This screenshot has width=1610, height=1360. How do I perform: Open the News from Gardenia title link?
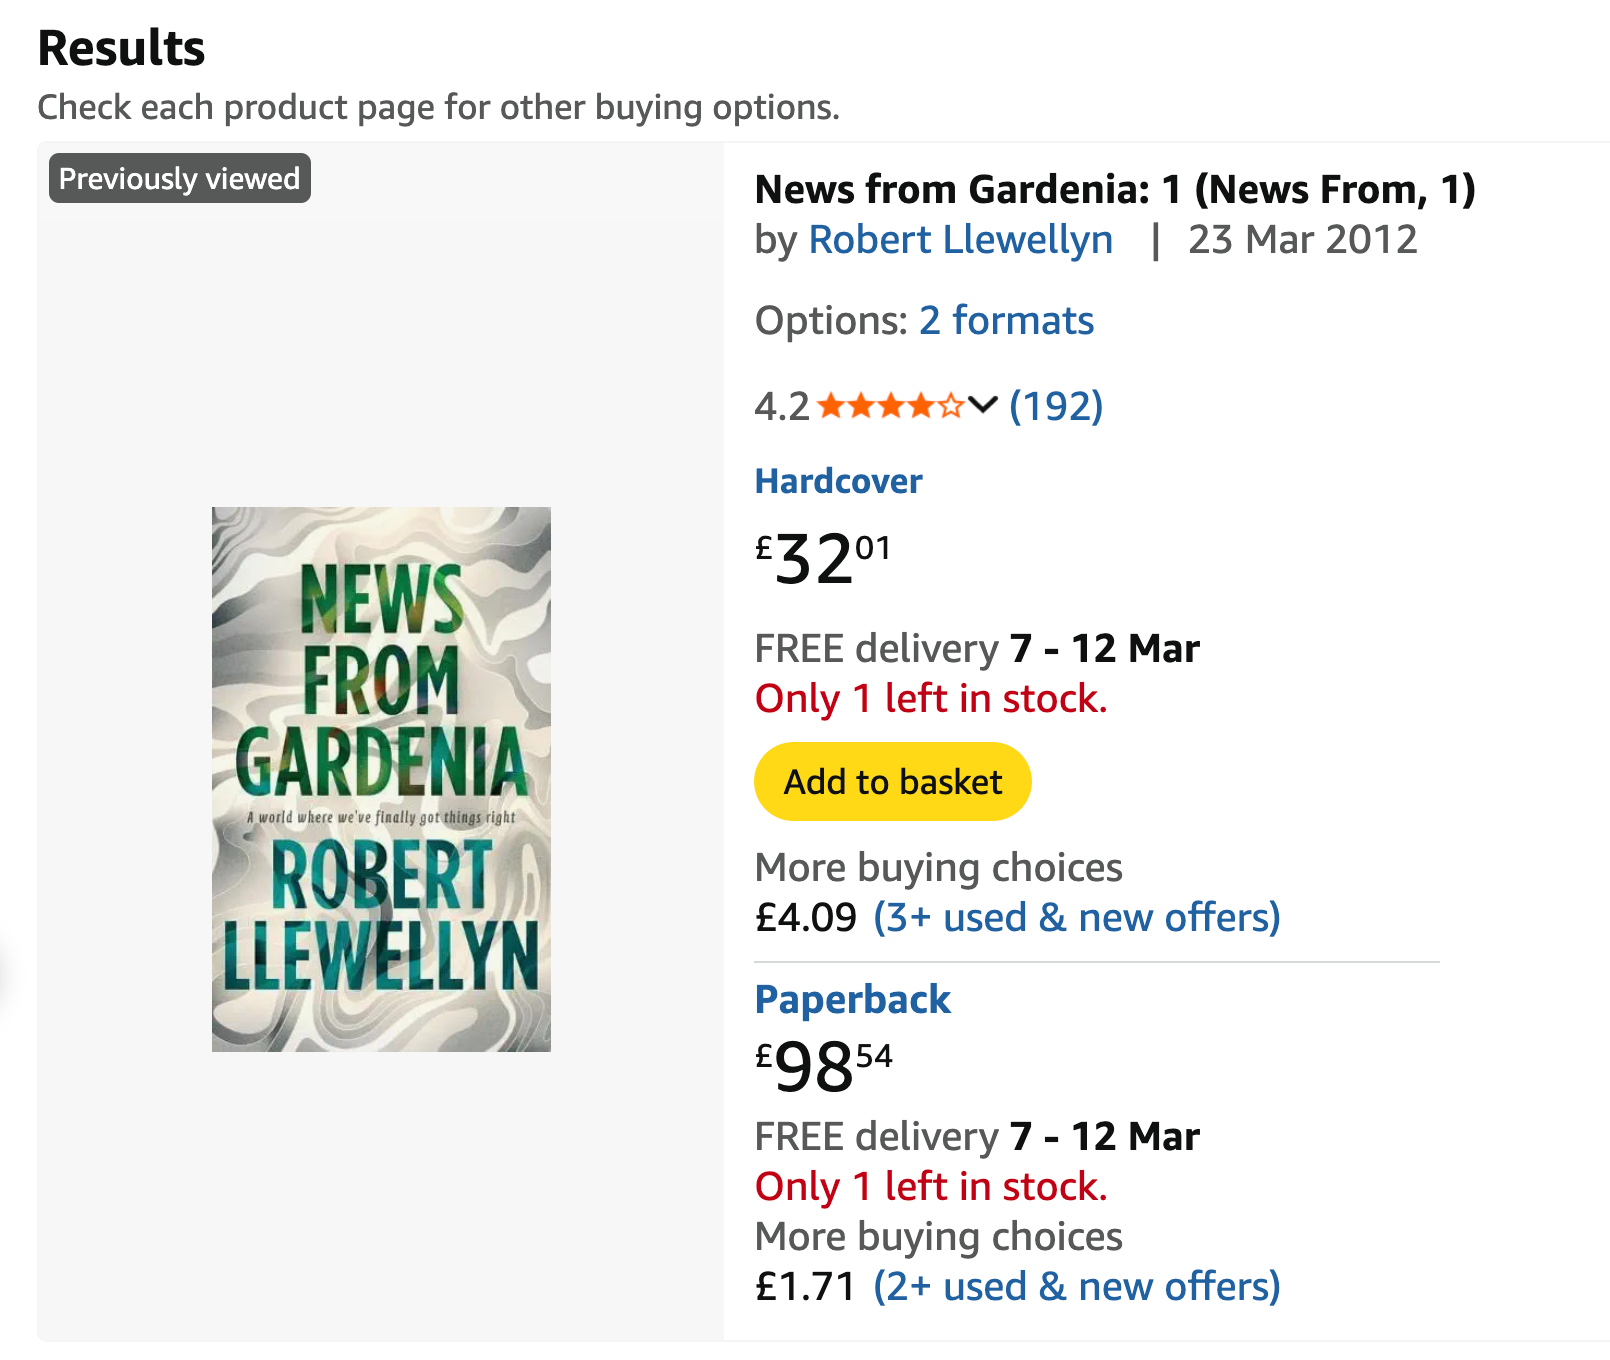tap(1114, 190)
